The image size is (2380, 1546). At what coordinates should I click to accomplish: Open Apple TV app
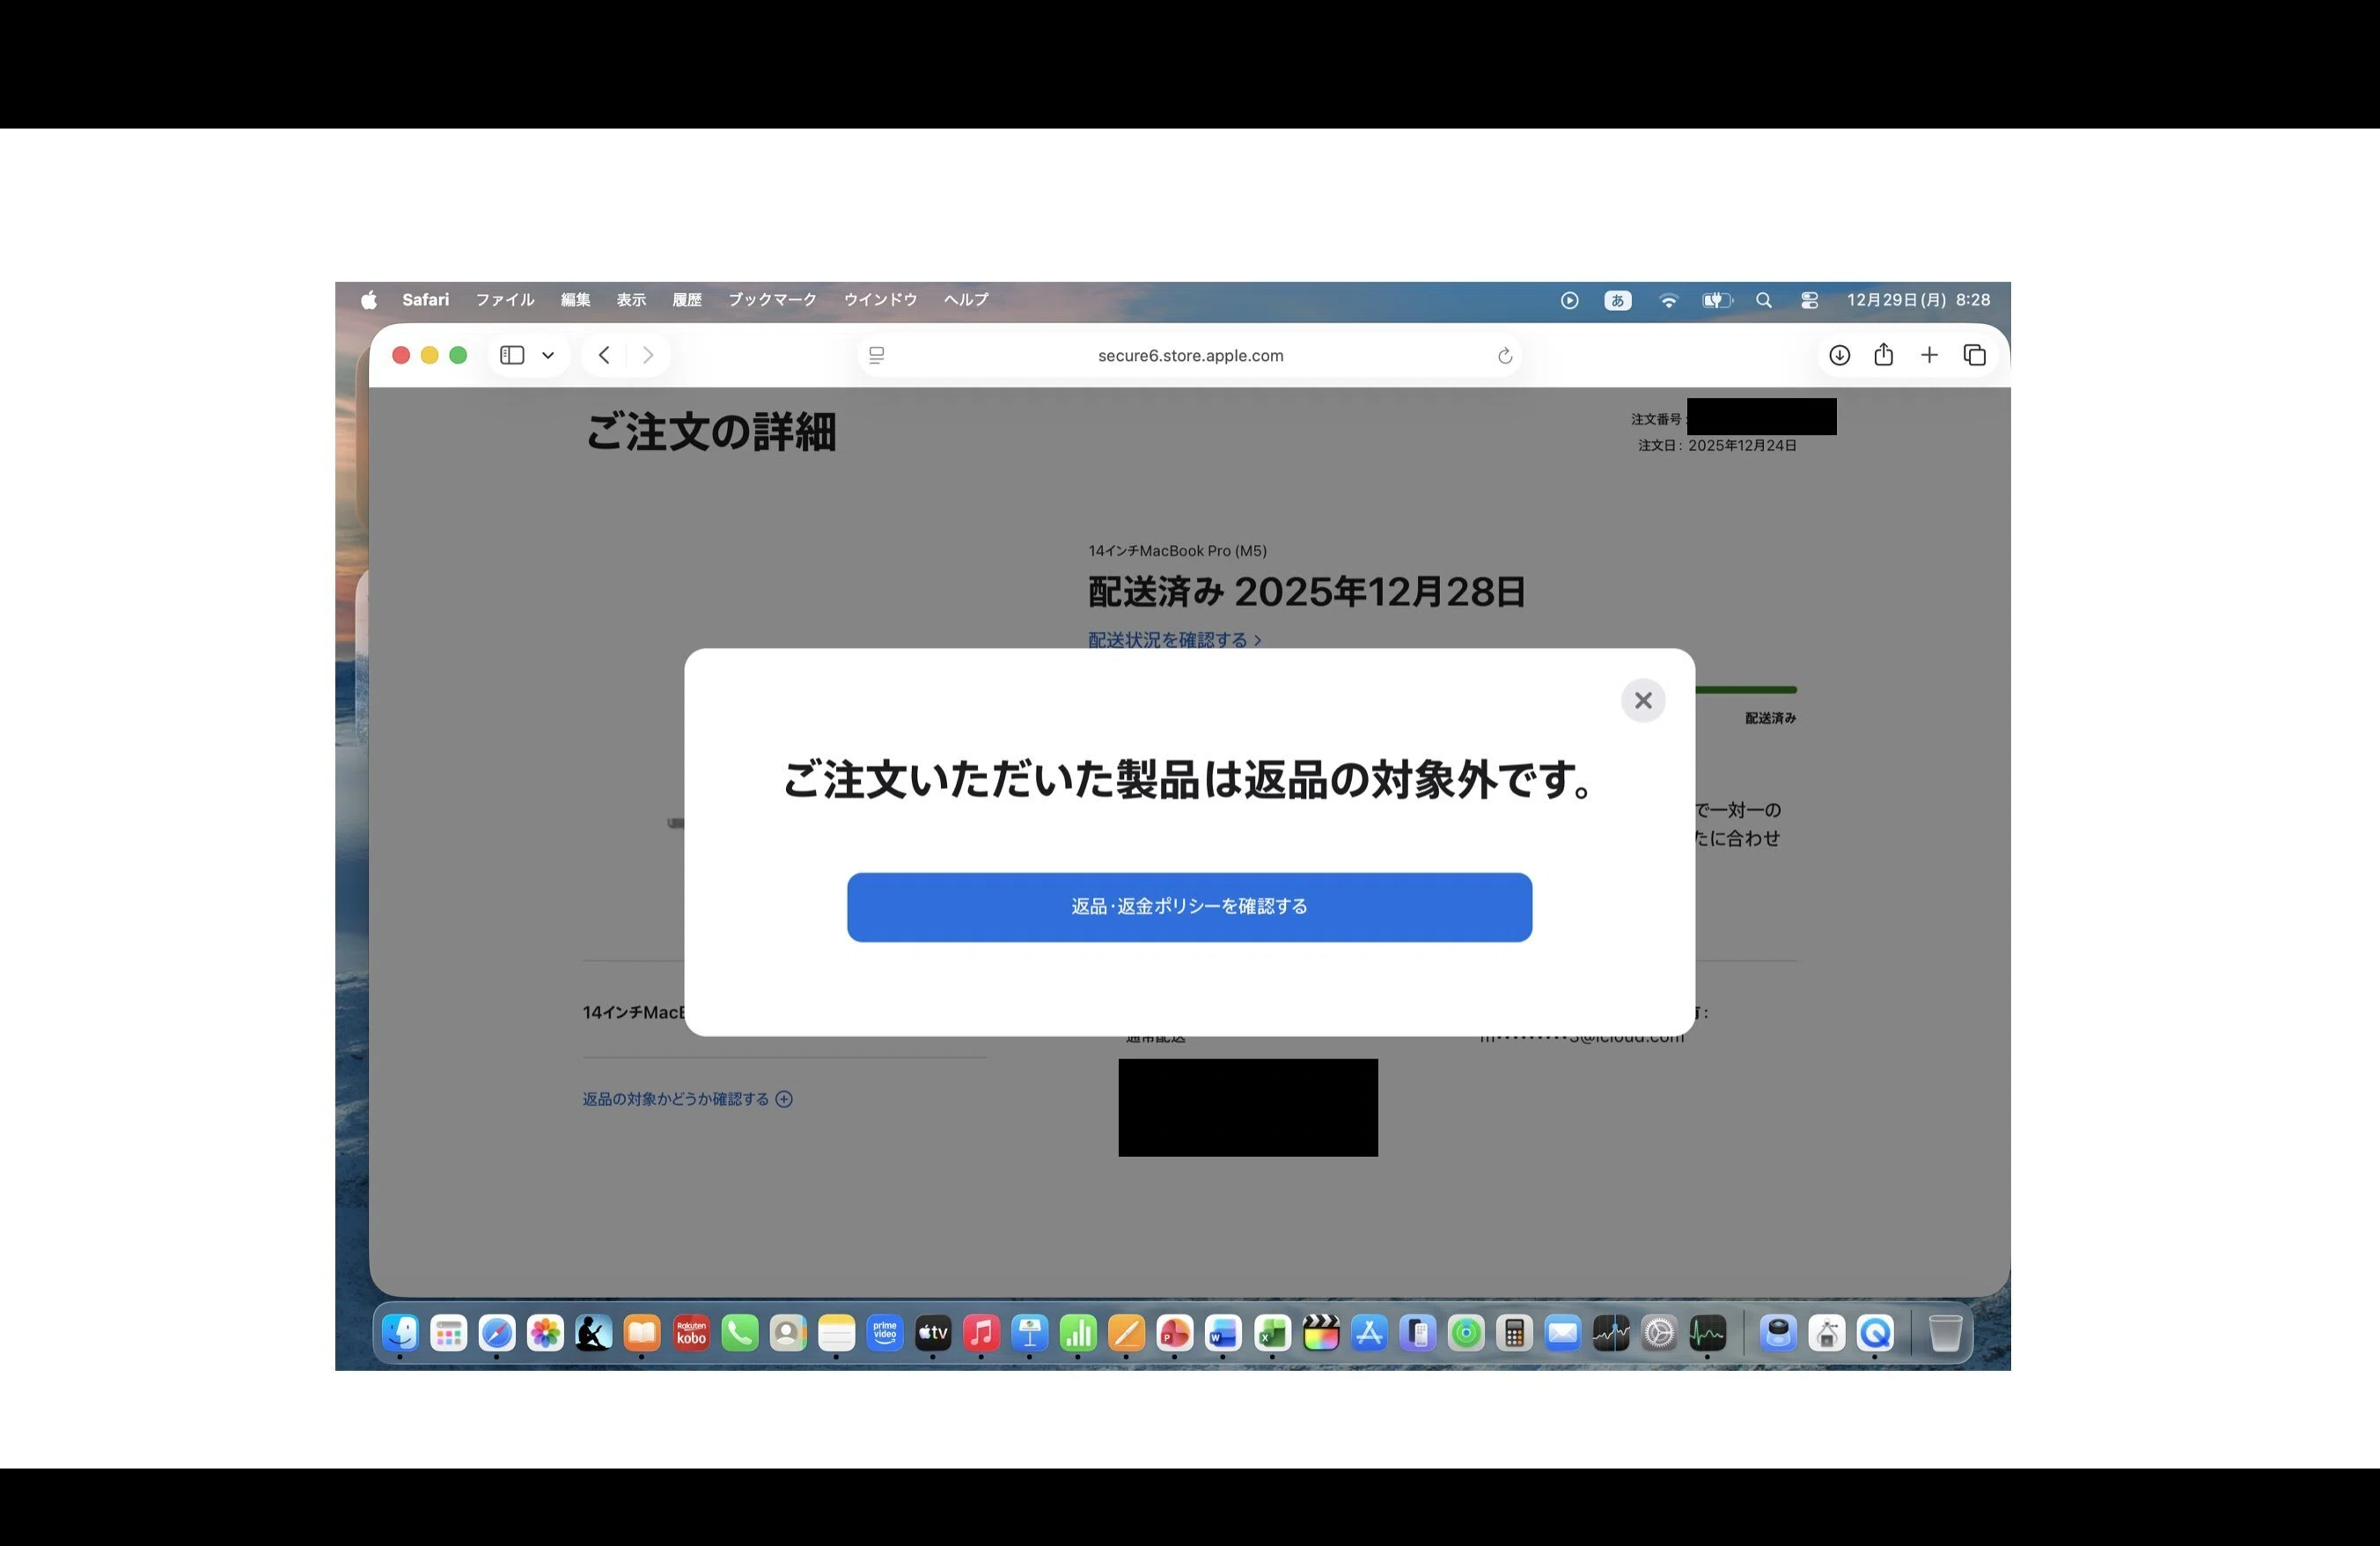coord(933,1333)
